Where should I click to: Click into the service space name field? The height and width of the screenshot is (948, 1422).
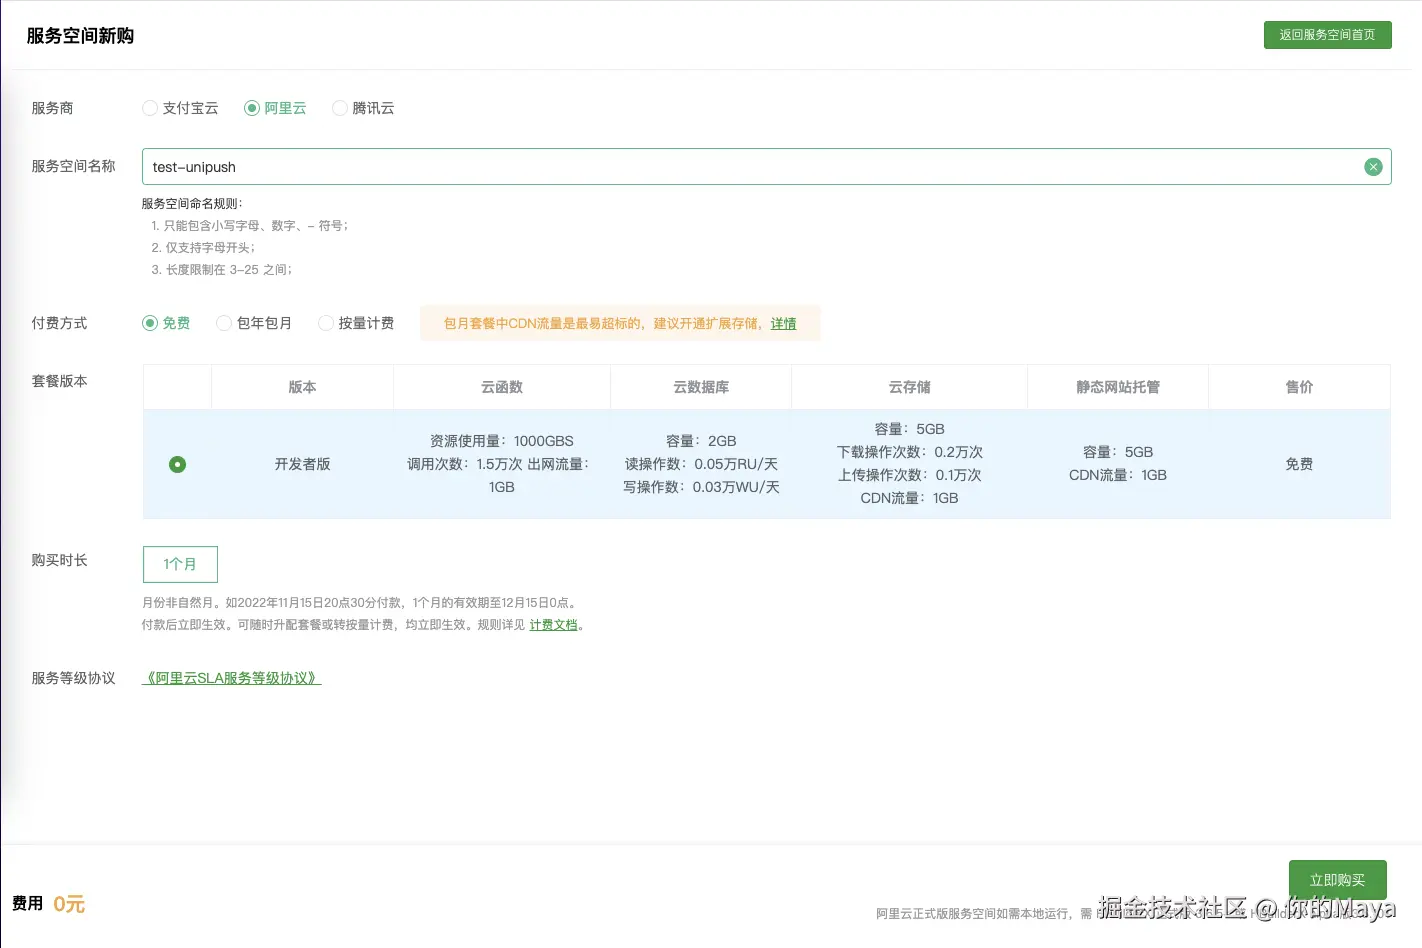coord(700,167)
